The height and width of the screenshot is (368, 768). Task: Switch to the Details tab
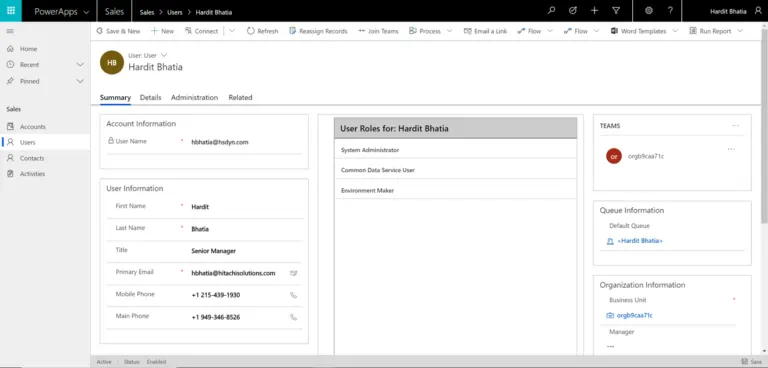pyautogui.click(x=150, y=98)
